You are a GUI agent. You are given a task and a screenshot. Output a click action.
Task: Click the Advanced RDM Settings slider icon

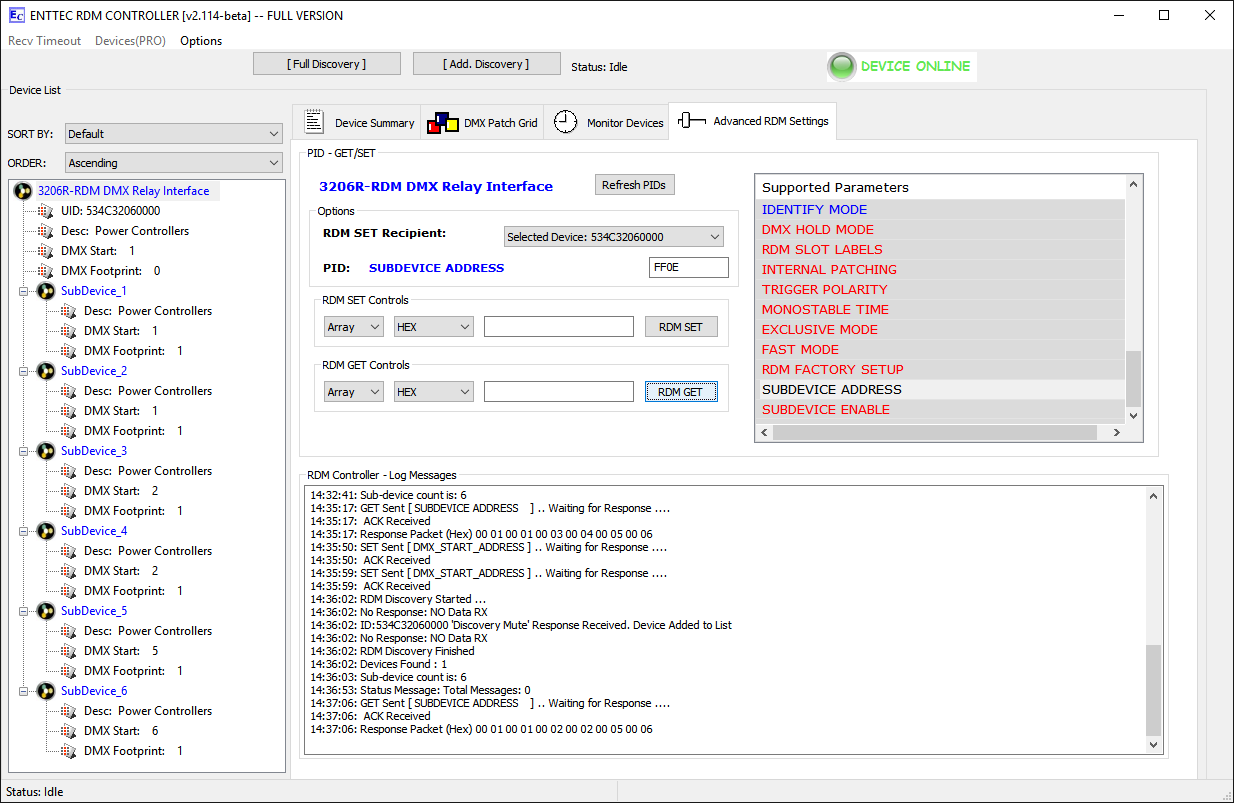[691, 121]
